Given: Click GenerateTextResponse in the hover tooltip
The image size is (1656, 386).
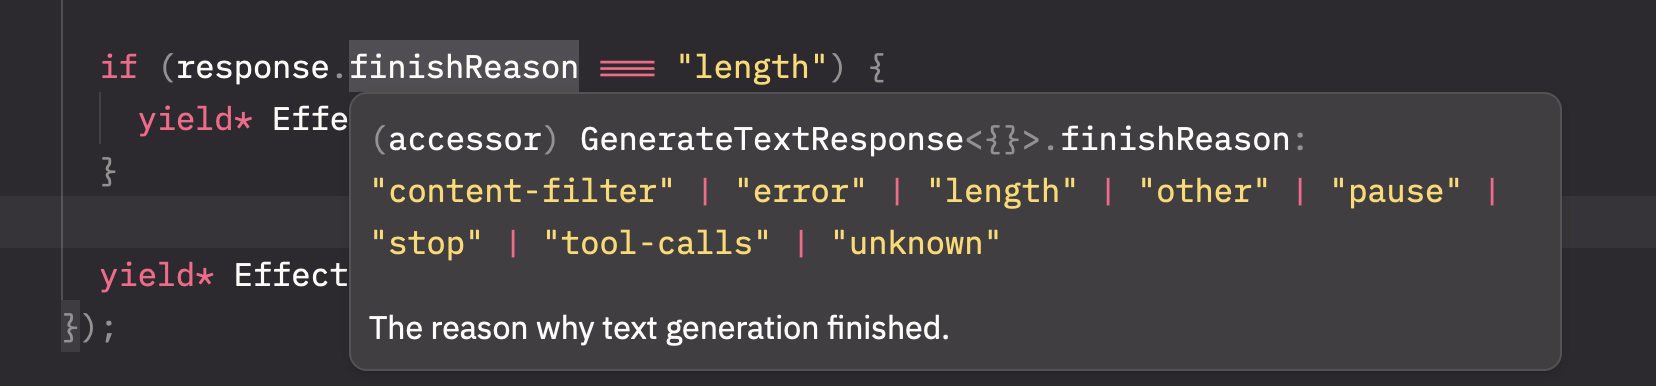Looking at the screenshot, I should pyautogui.click(x=771, y=139).
